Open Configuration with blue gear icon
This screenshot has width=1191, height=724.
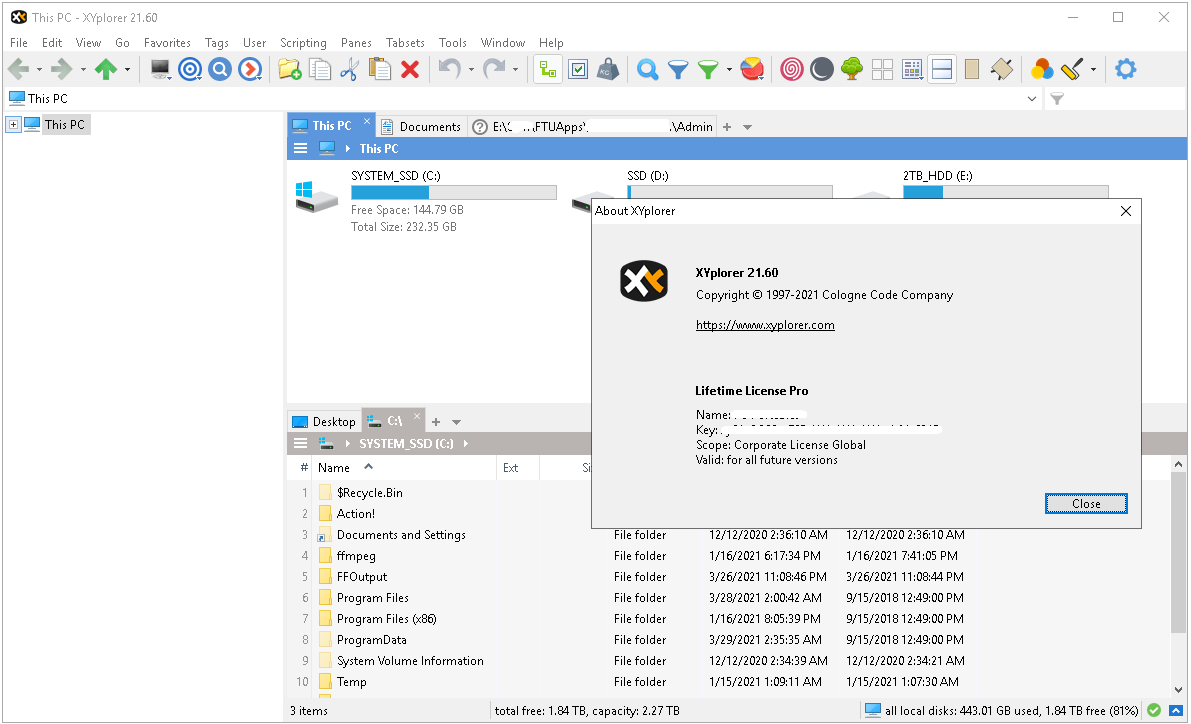point(1125,69)
